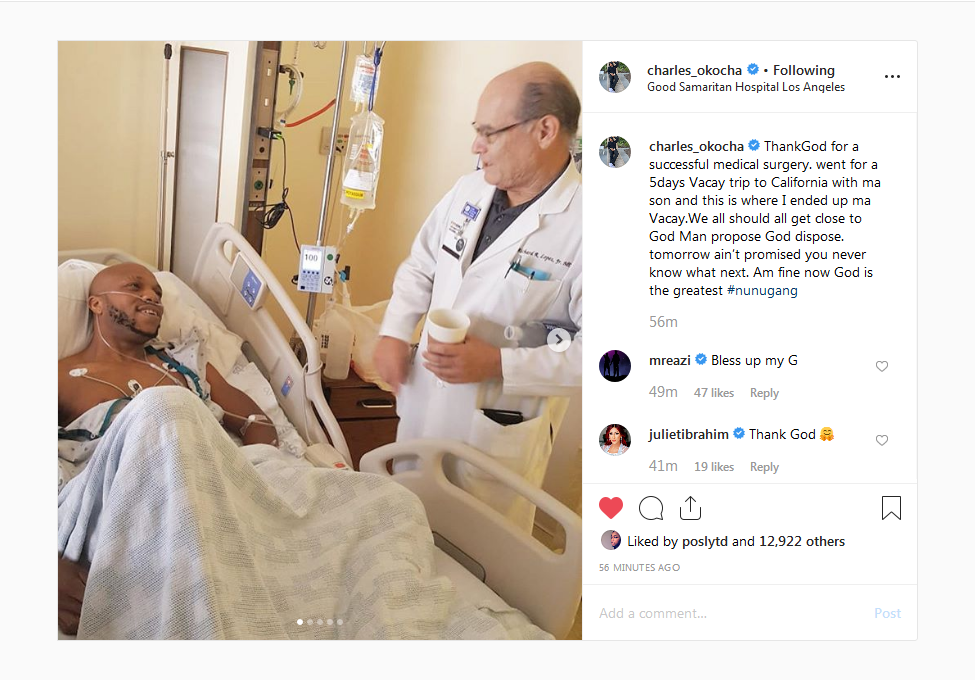Open the #nunugang hashtag

coord(762,290)
